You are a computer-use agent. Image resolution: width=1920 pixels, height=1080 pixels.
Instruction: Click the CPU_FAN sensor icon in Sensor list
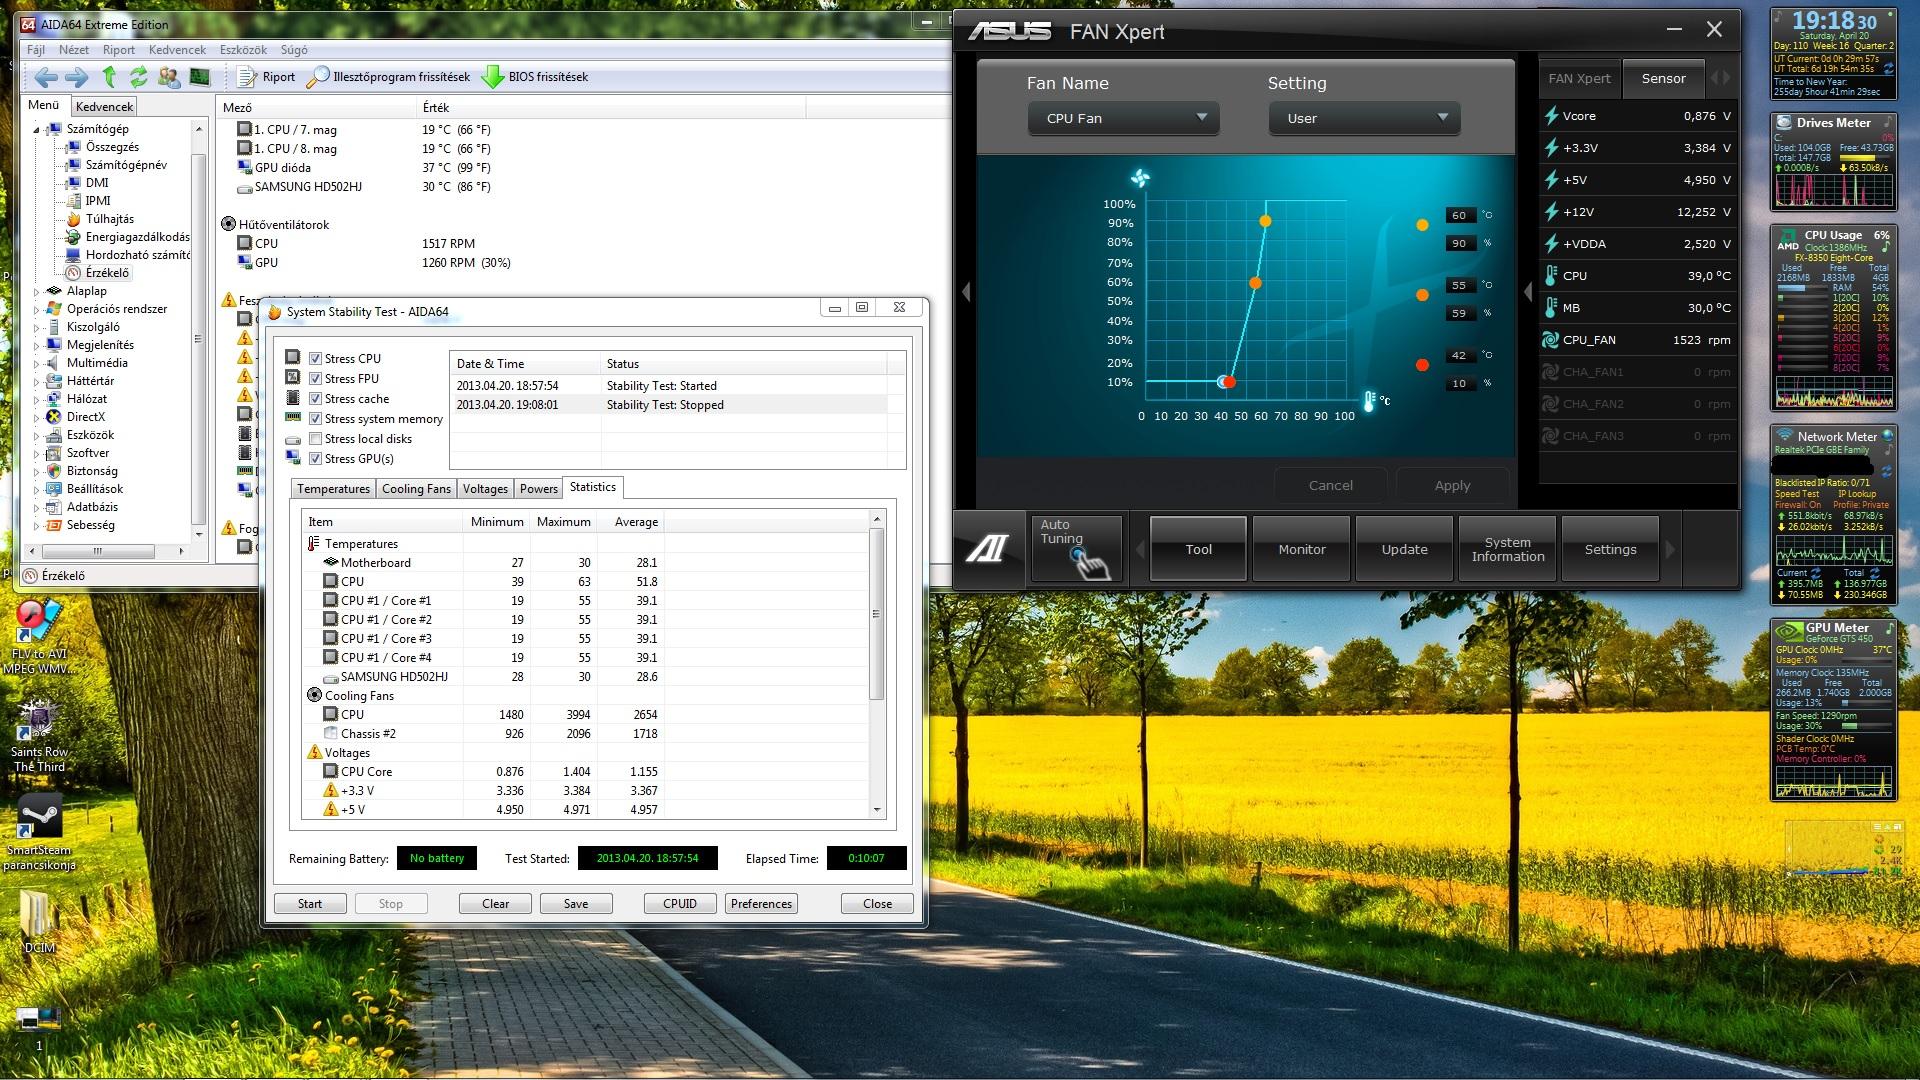click(1550, 340)
